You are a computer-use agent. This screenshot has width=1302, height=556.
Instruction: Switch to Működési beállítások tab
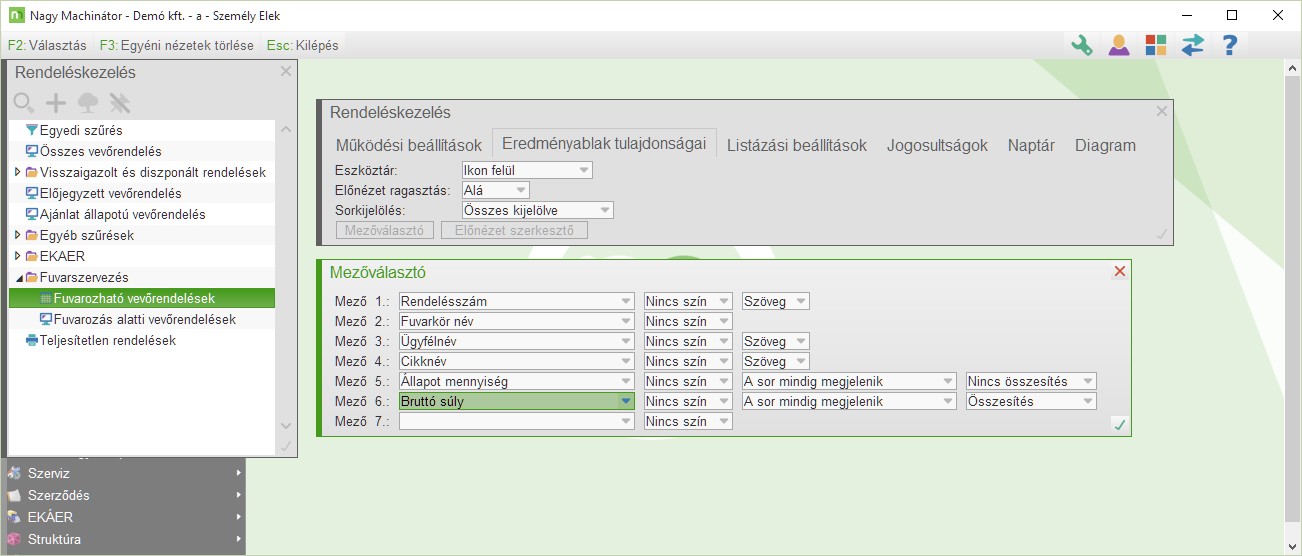408,145
